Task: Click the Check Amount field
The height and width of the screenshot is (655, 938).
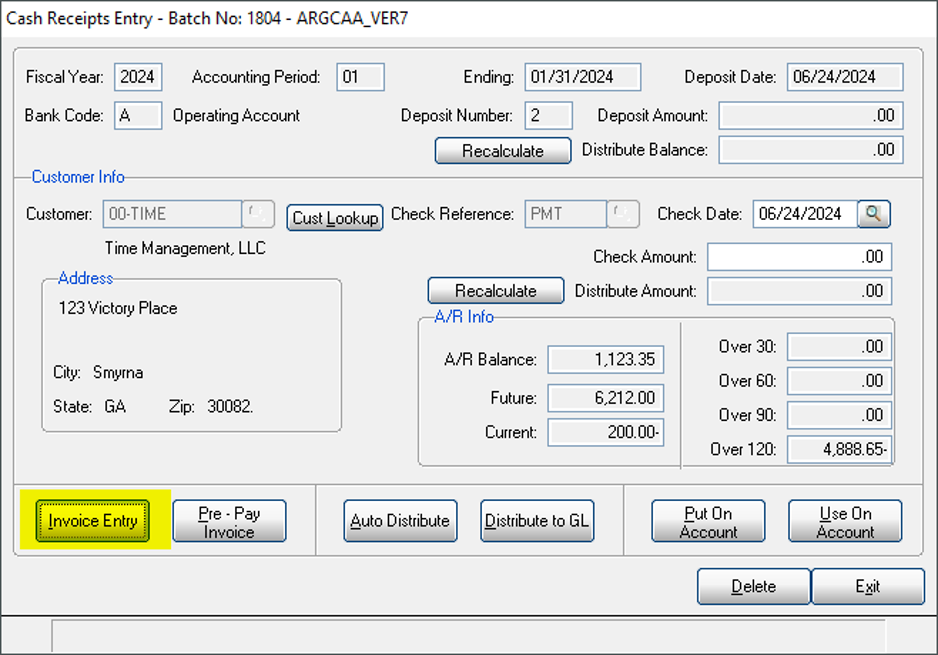Action: click(x=800, y=257)
